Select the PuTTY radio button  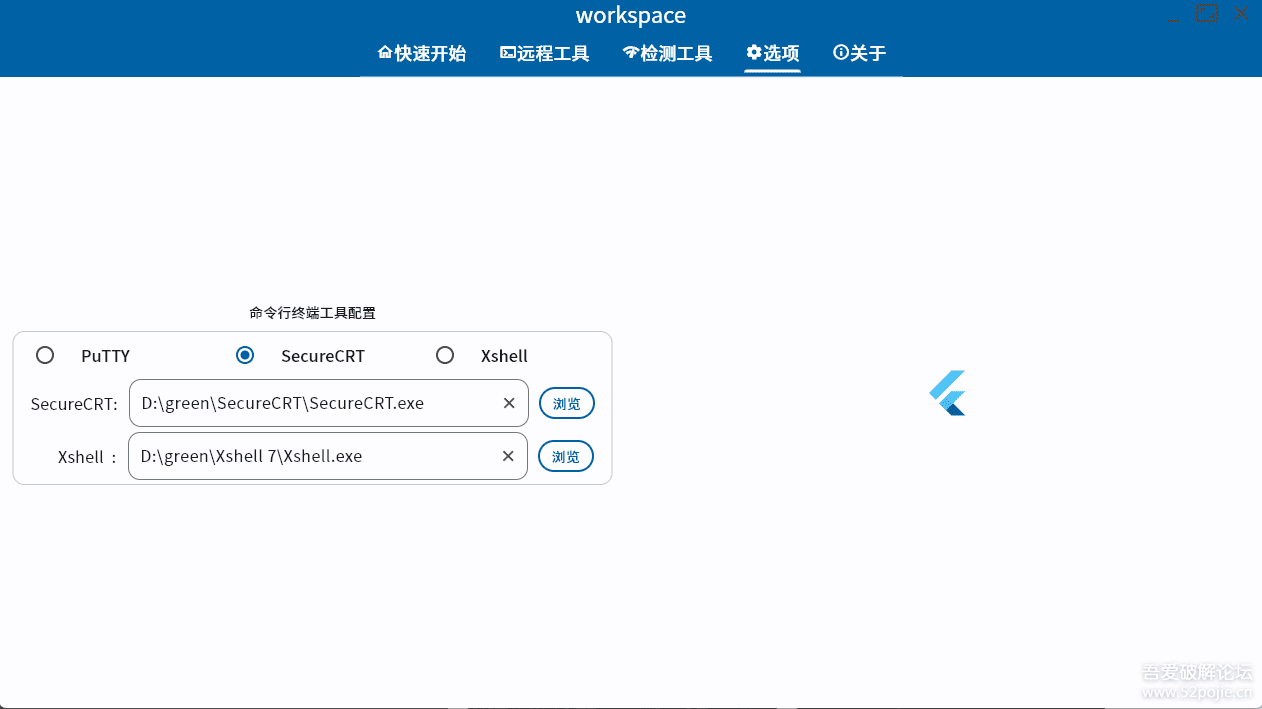pos(45,355)
